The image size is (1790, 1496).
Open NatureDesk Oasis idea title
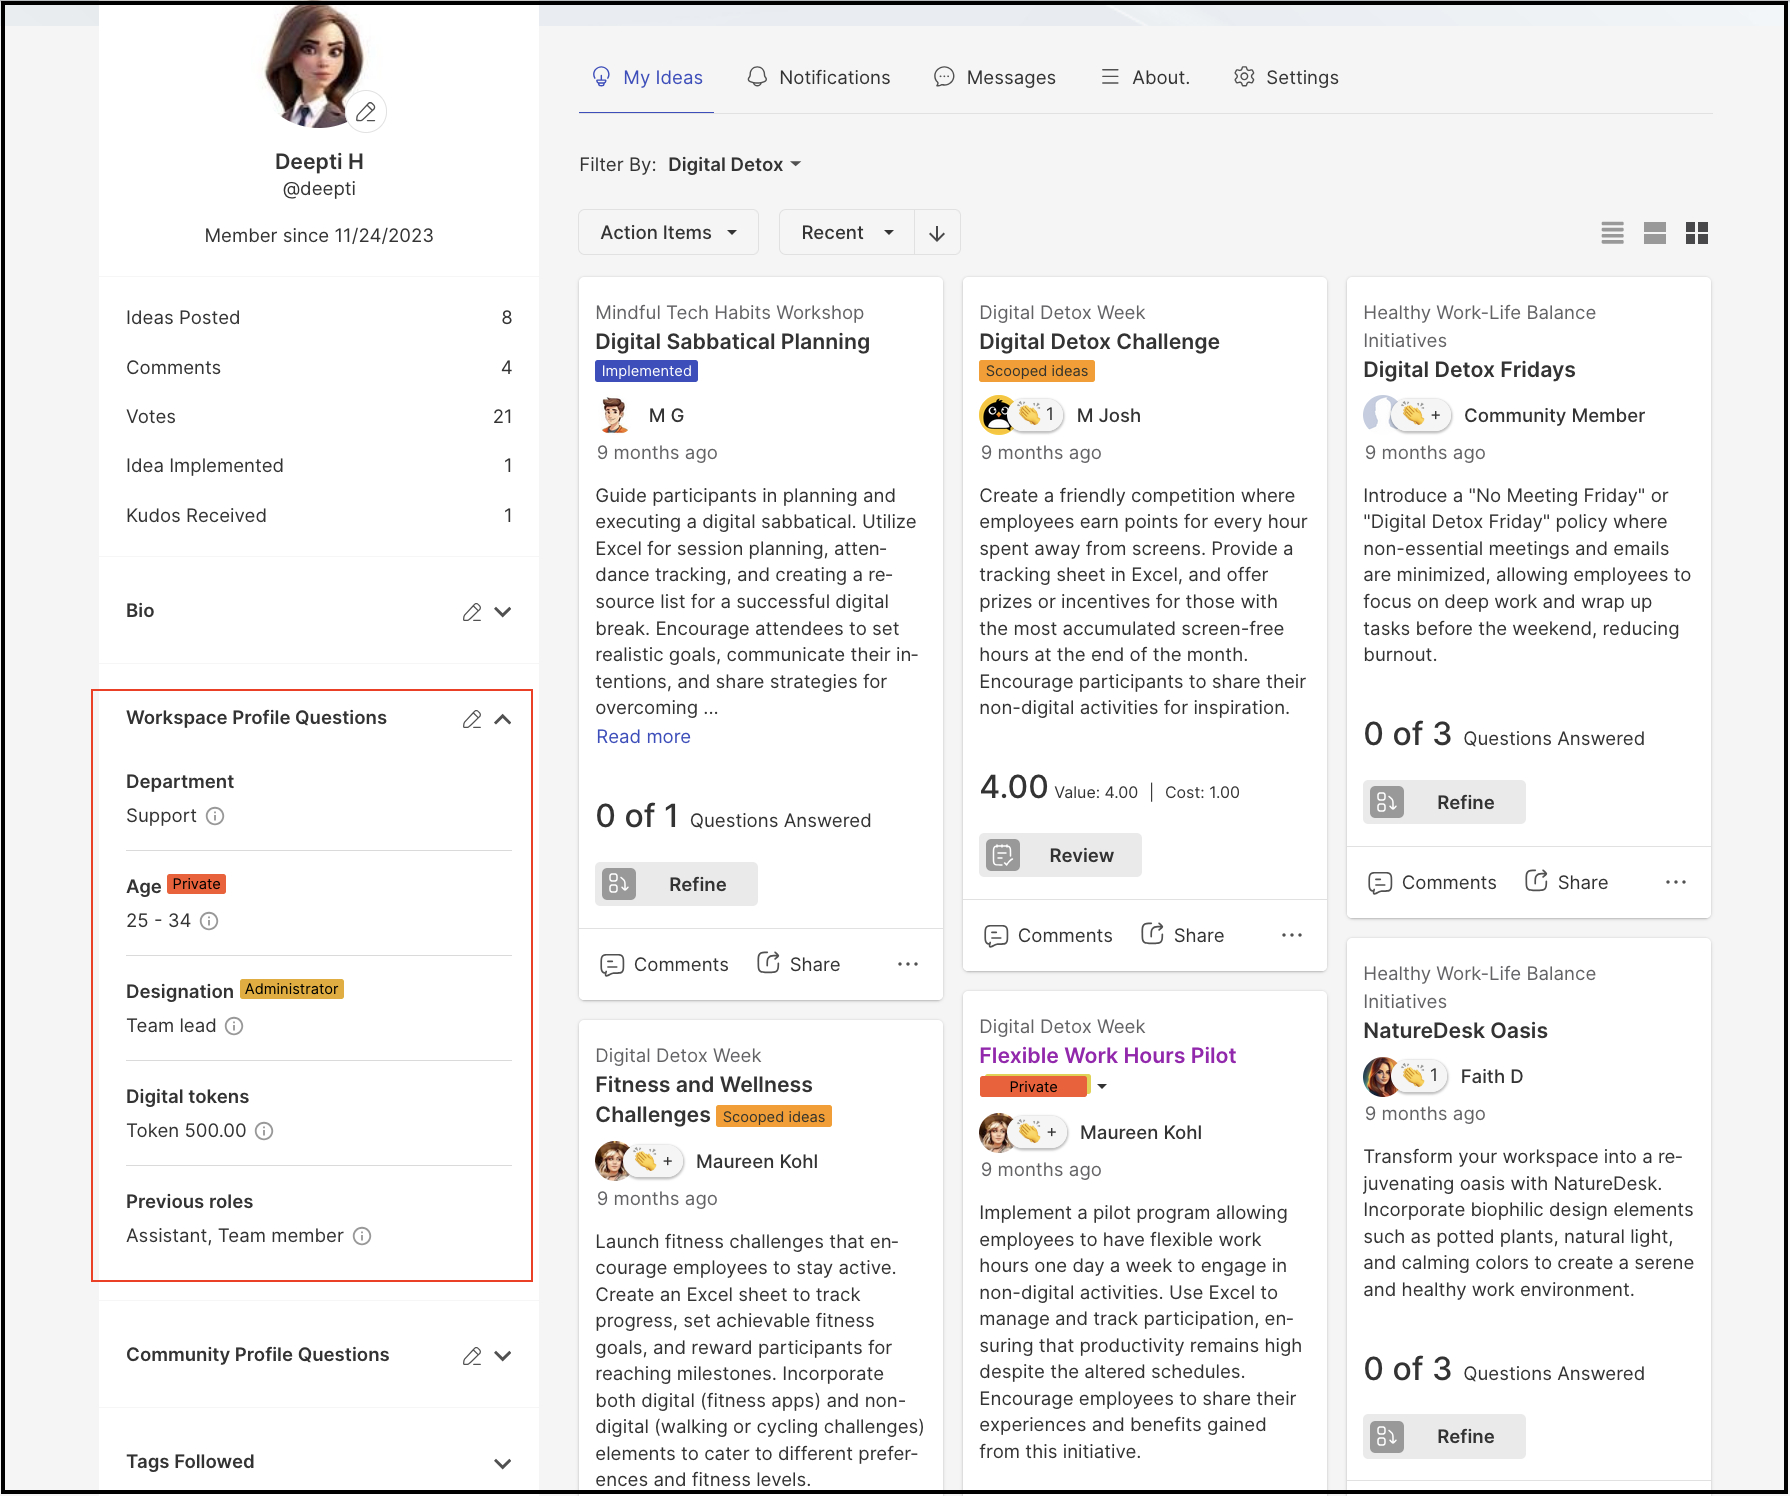(x=1455, y=1031)
